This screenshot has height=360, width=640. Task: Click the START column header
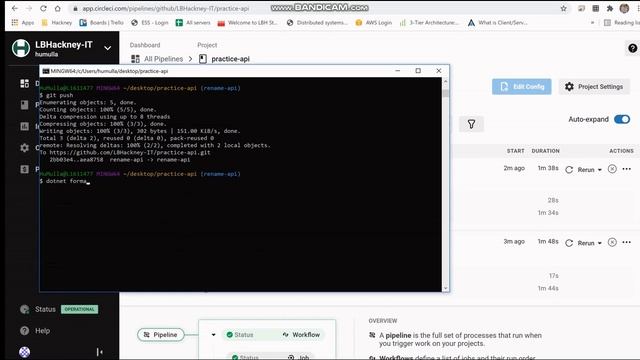click(x=516, y=151)
